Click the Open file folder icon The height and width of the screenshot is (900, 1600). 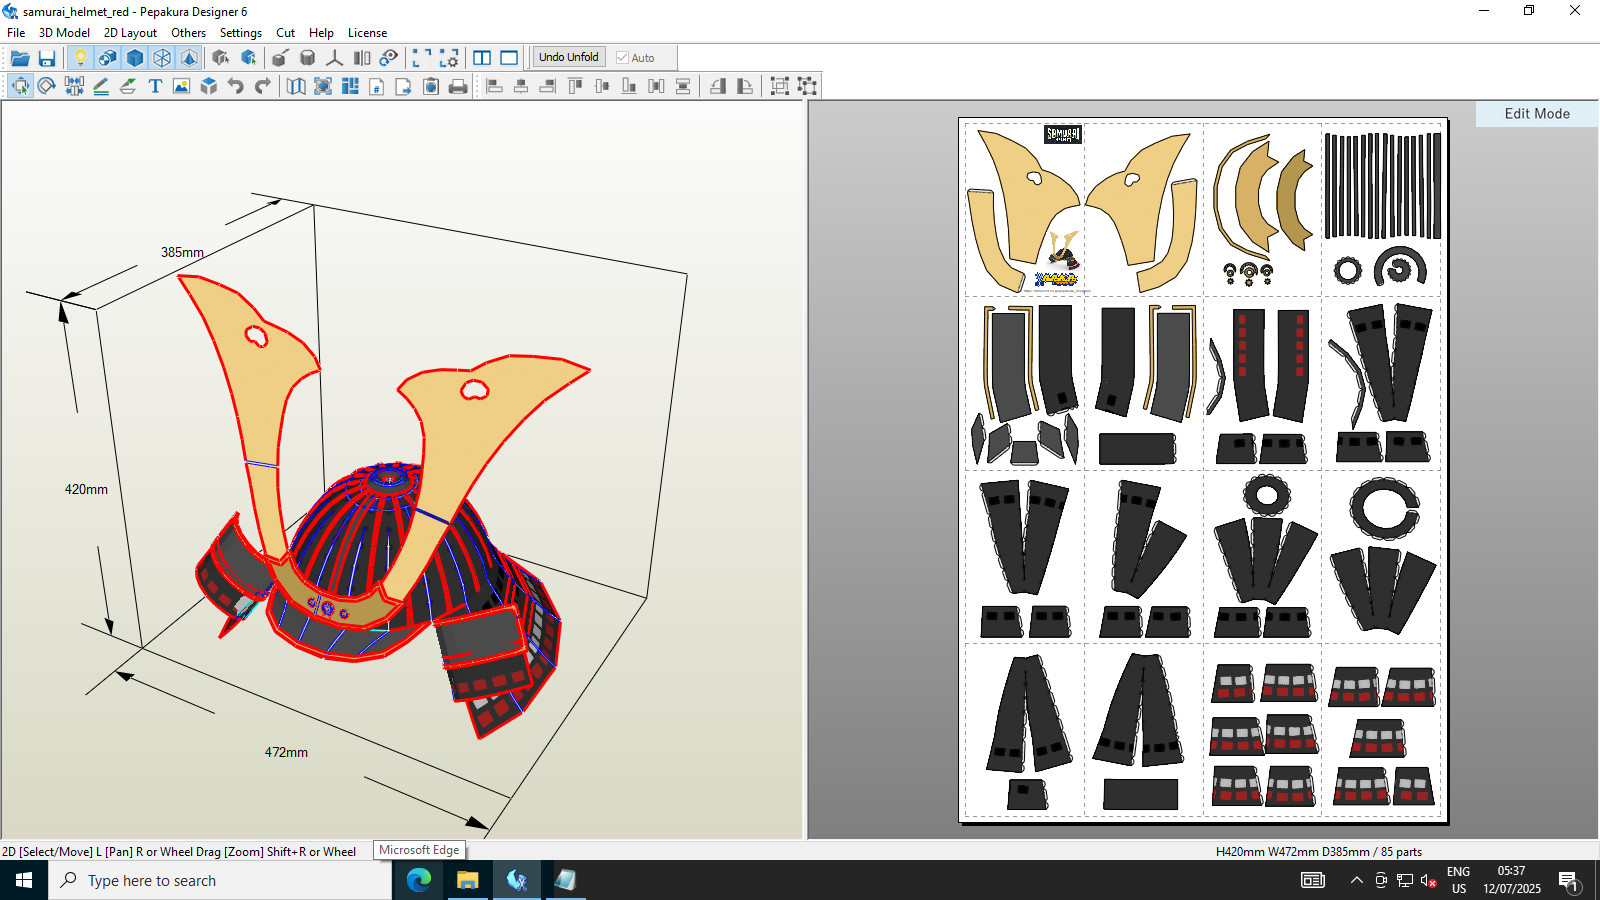coord(20,58)
